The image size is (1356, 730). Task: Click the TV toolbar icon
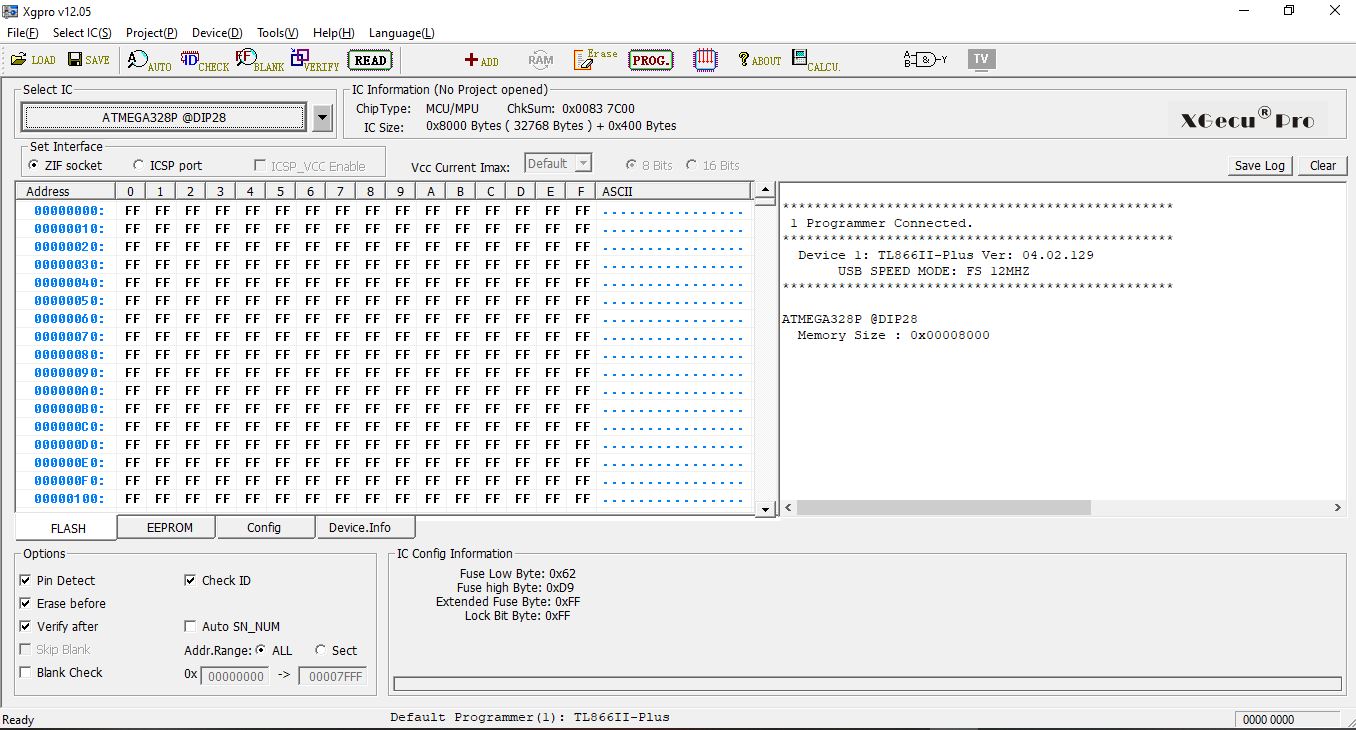click(x=981, y=59)
